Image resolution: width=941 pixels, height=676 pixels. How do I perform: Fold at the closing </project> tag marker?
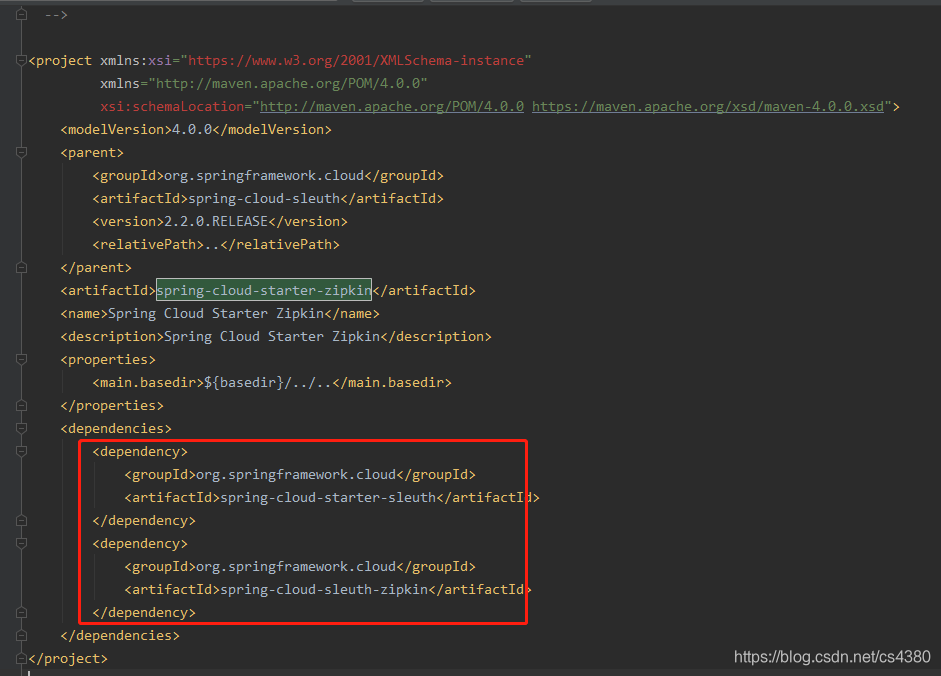(22, 659)
